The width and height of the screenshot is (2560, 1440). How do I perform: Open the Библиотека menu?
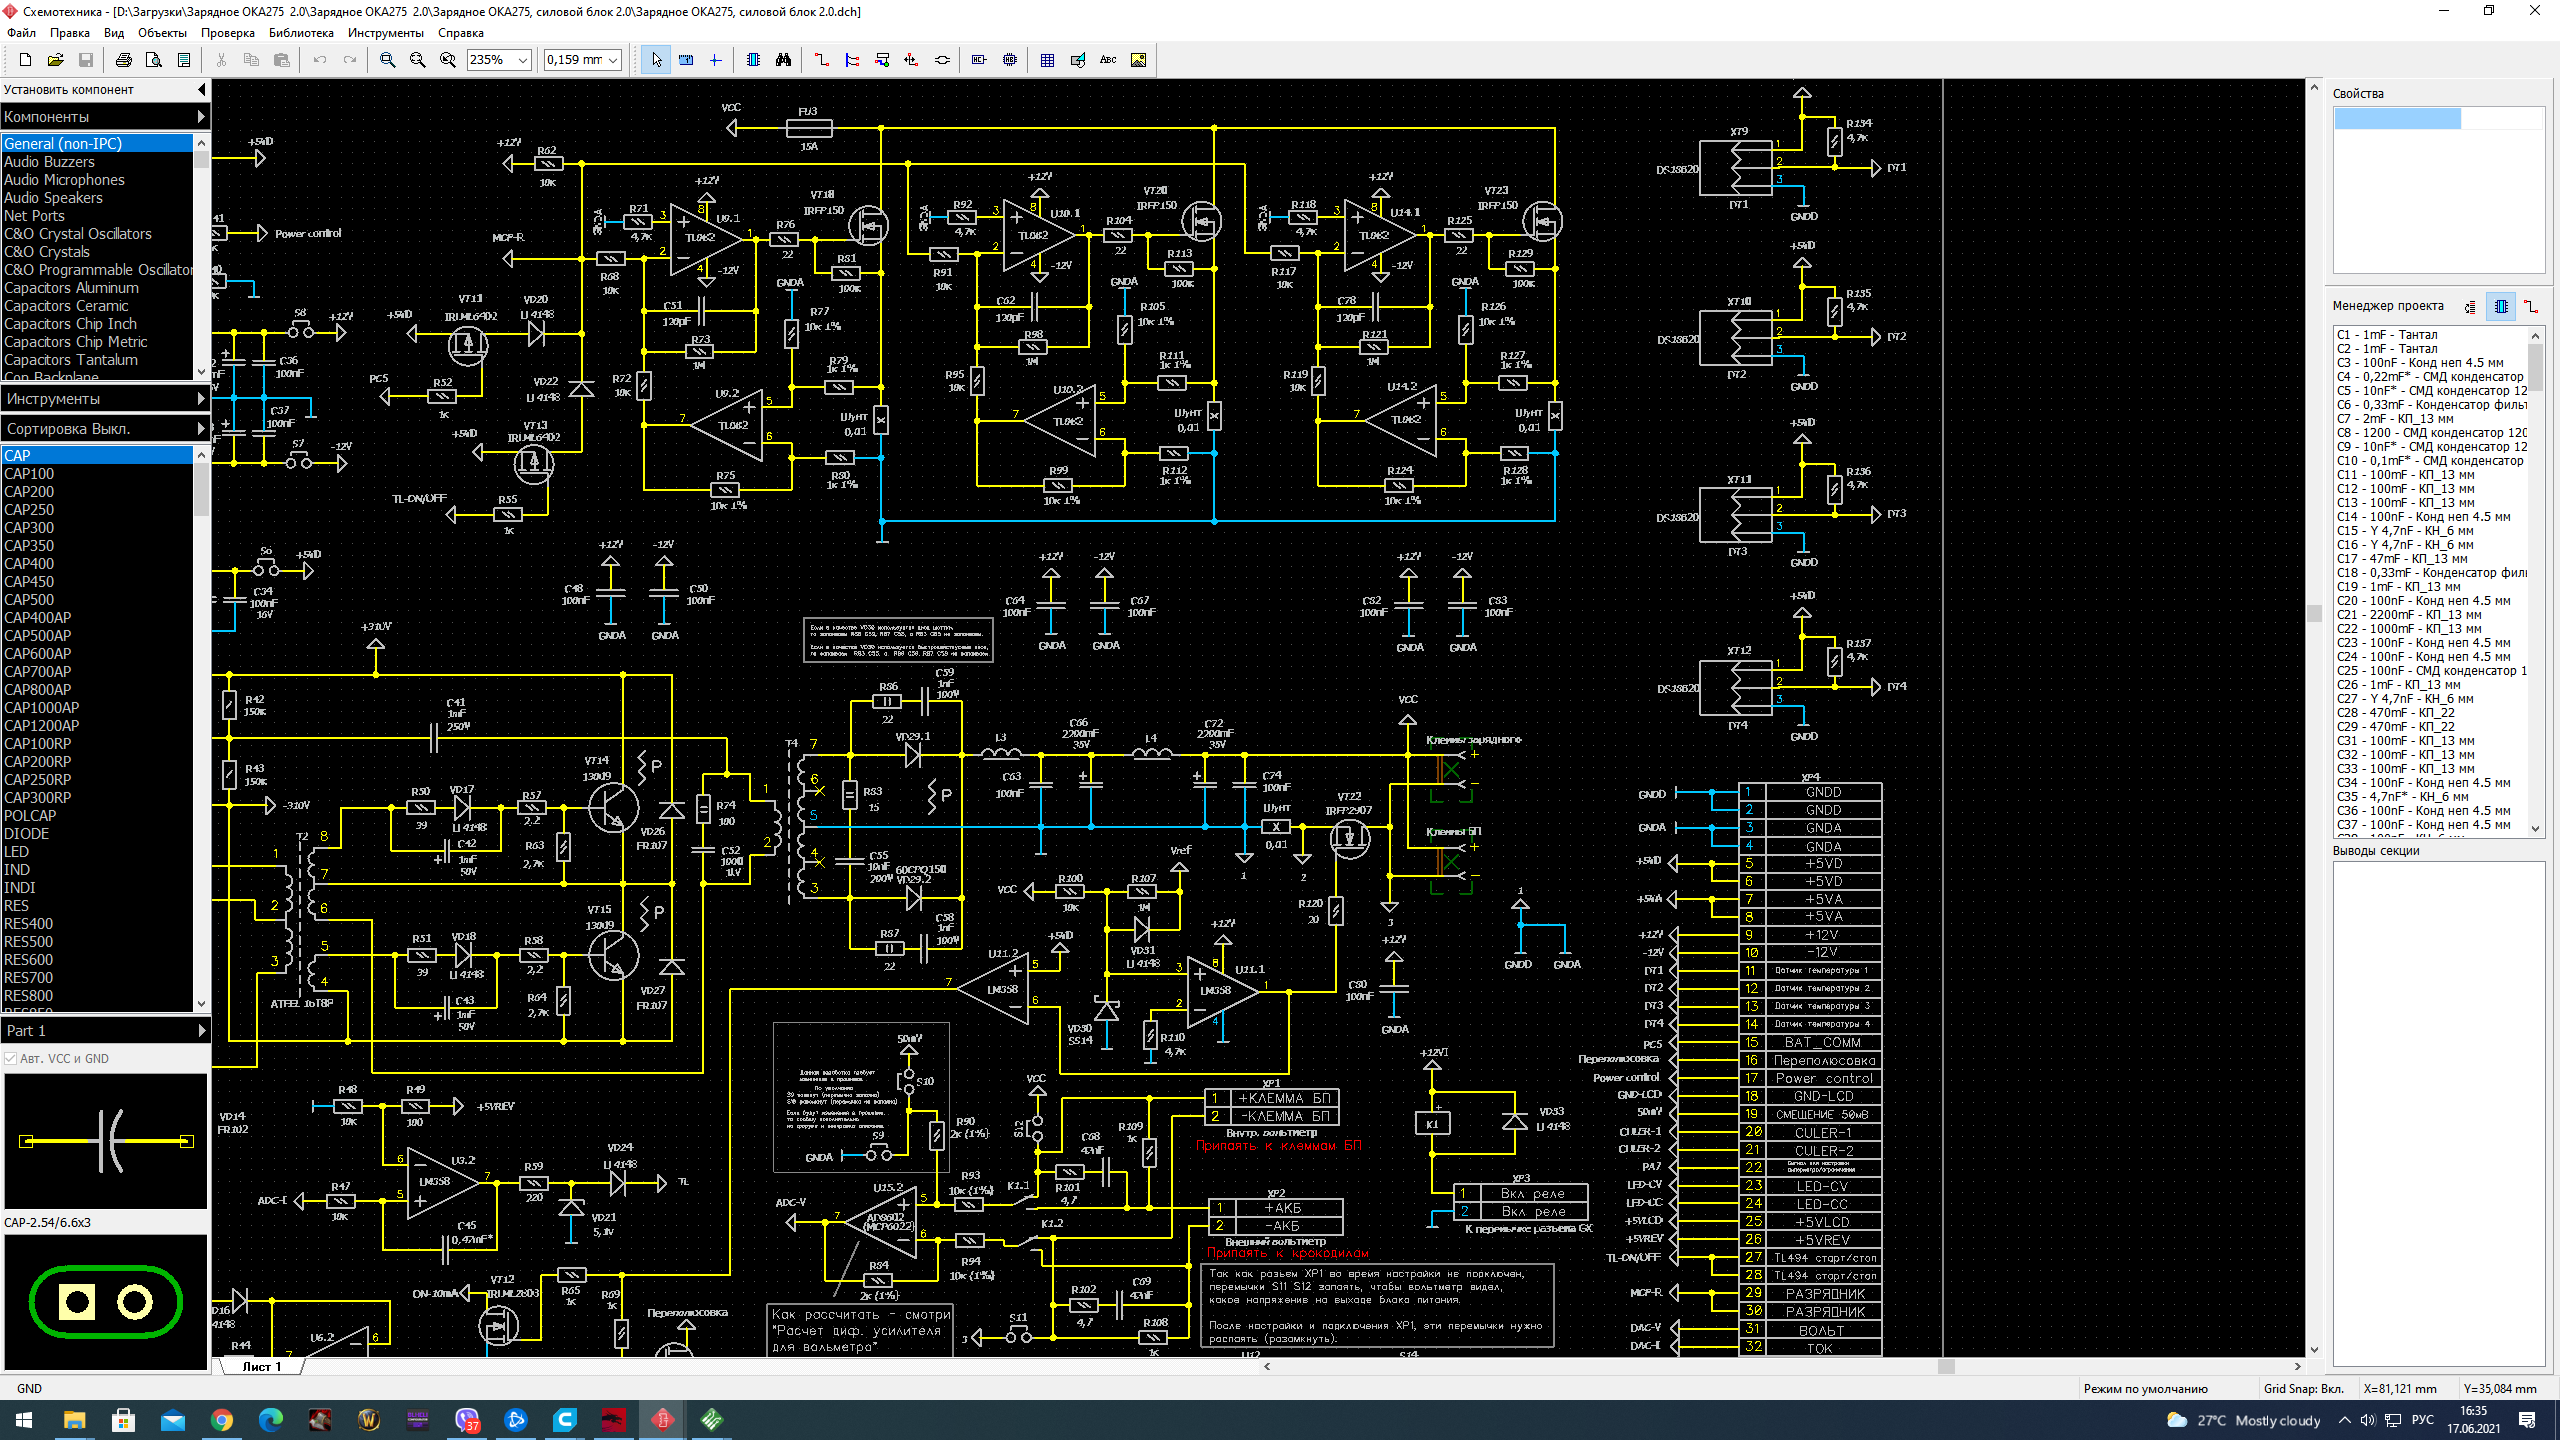pos(300,33)
